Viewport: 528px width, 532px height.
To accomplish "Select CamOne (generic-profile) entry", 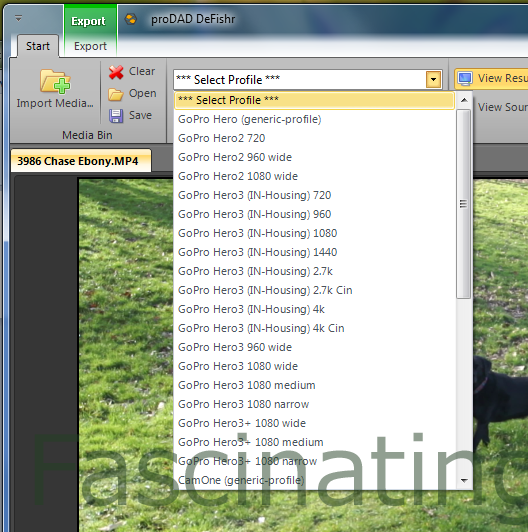I will 314,480.
